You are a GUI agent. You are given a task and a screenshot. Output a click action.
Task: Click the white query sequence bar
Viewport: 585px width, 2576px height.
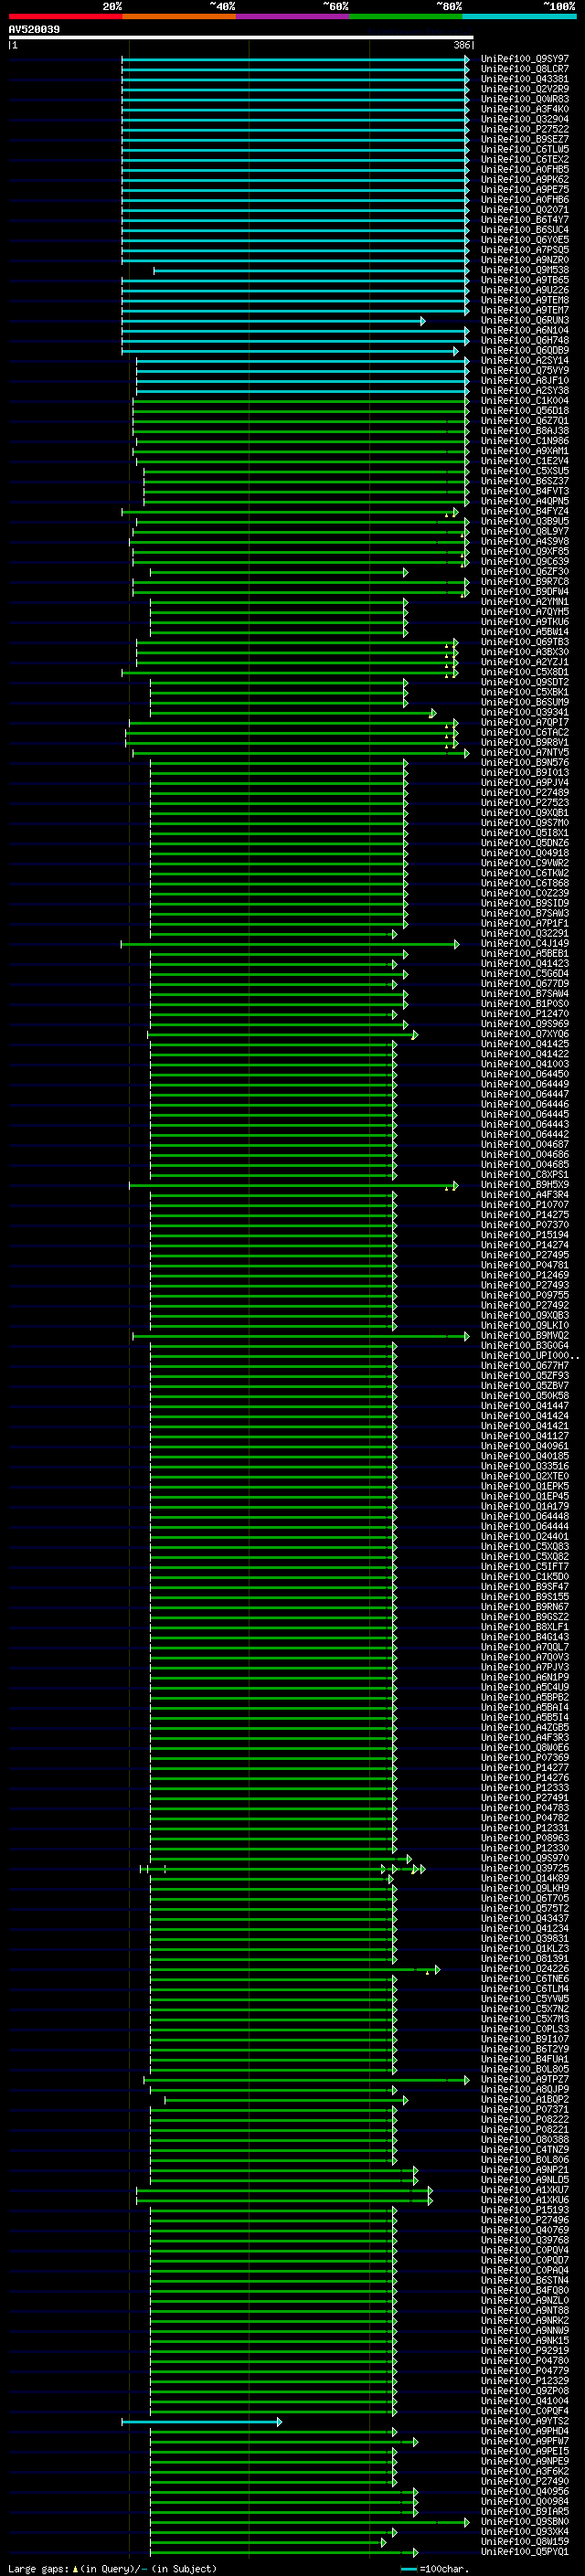click(x=241, y=37)
